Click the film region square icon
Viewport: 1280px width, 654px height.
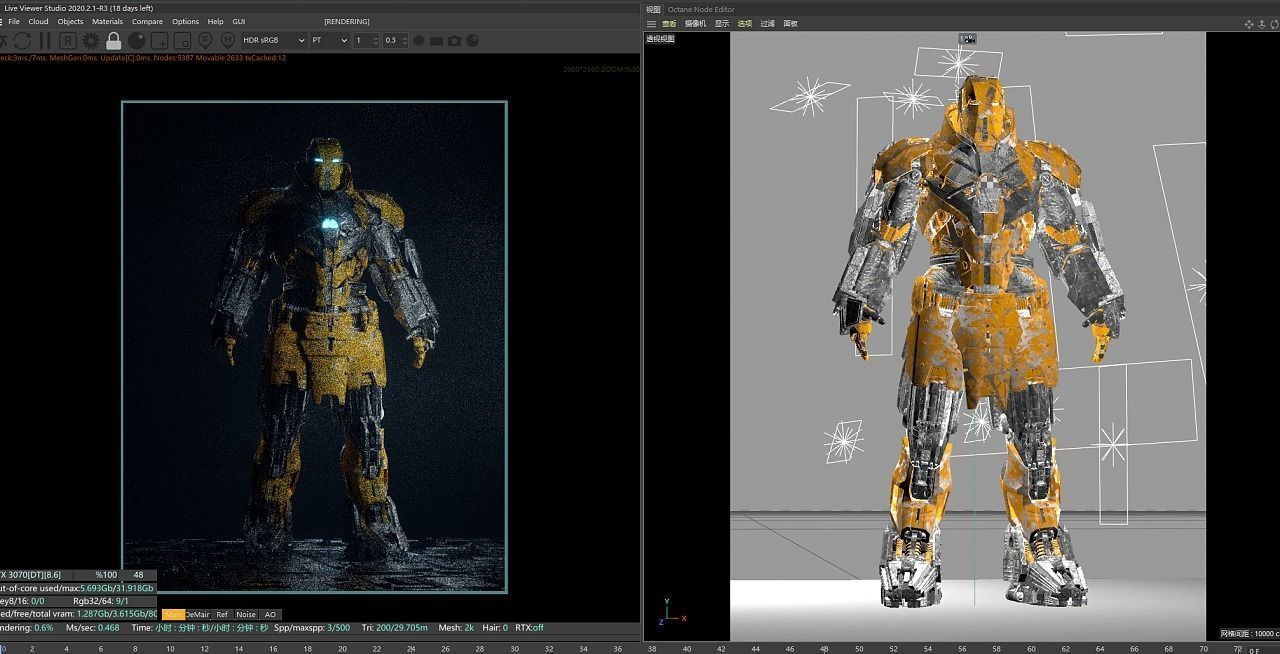click(x=182, y=41)
